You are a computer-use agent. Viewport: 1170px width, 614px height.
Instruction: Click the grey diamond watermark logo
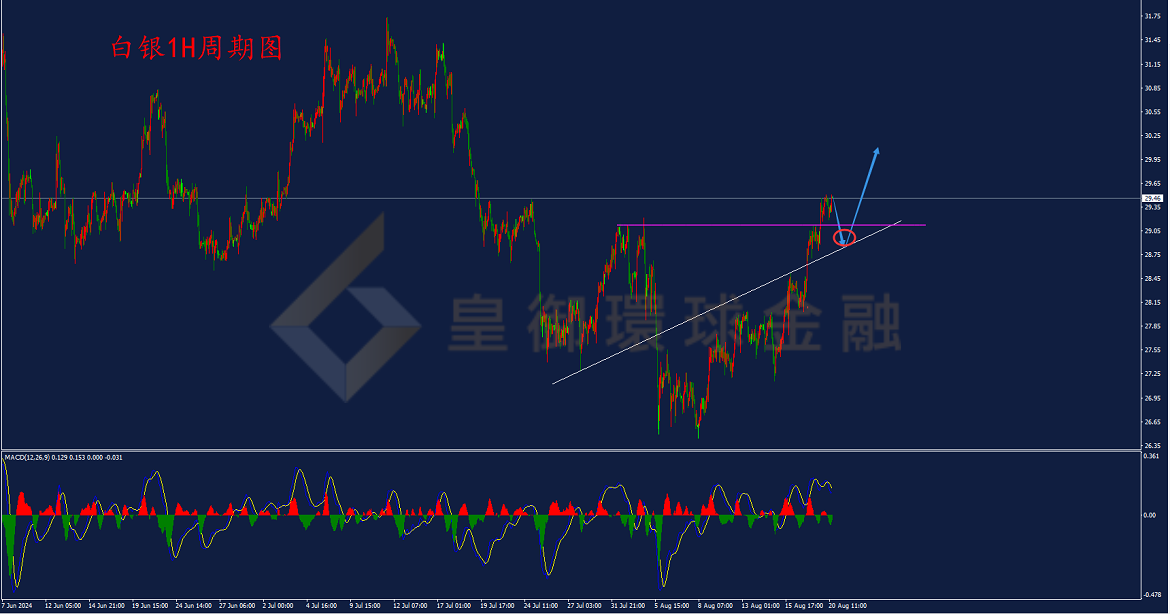click(x=345, y=307)
